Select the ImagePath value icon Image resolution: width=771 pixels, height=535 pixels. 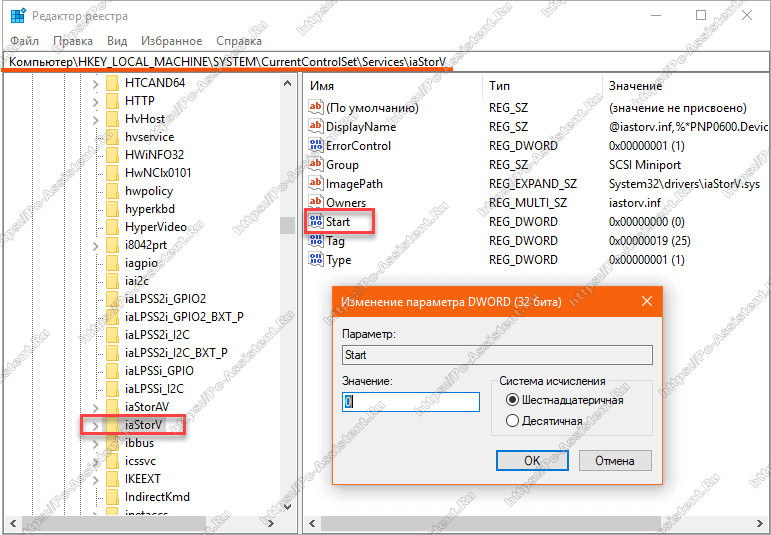(x=315, y=184)
